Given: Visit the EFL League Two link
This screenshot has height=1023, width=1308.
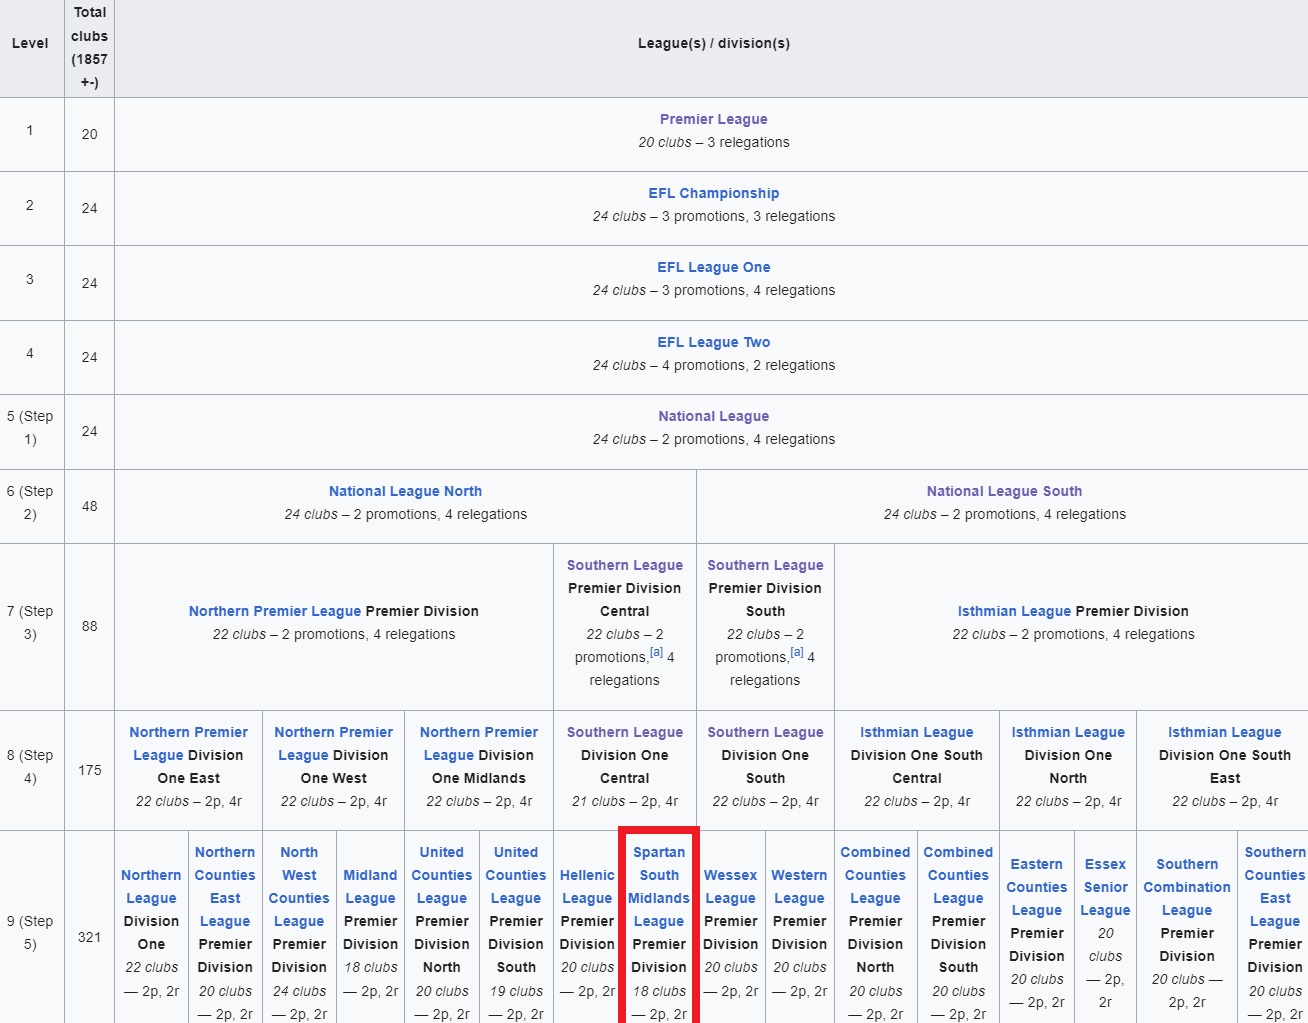Looking at the screenshot, I should tap(714, 342).
